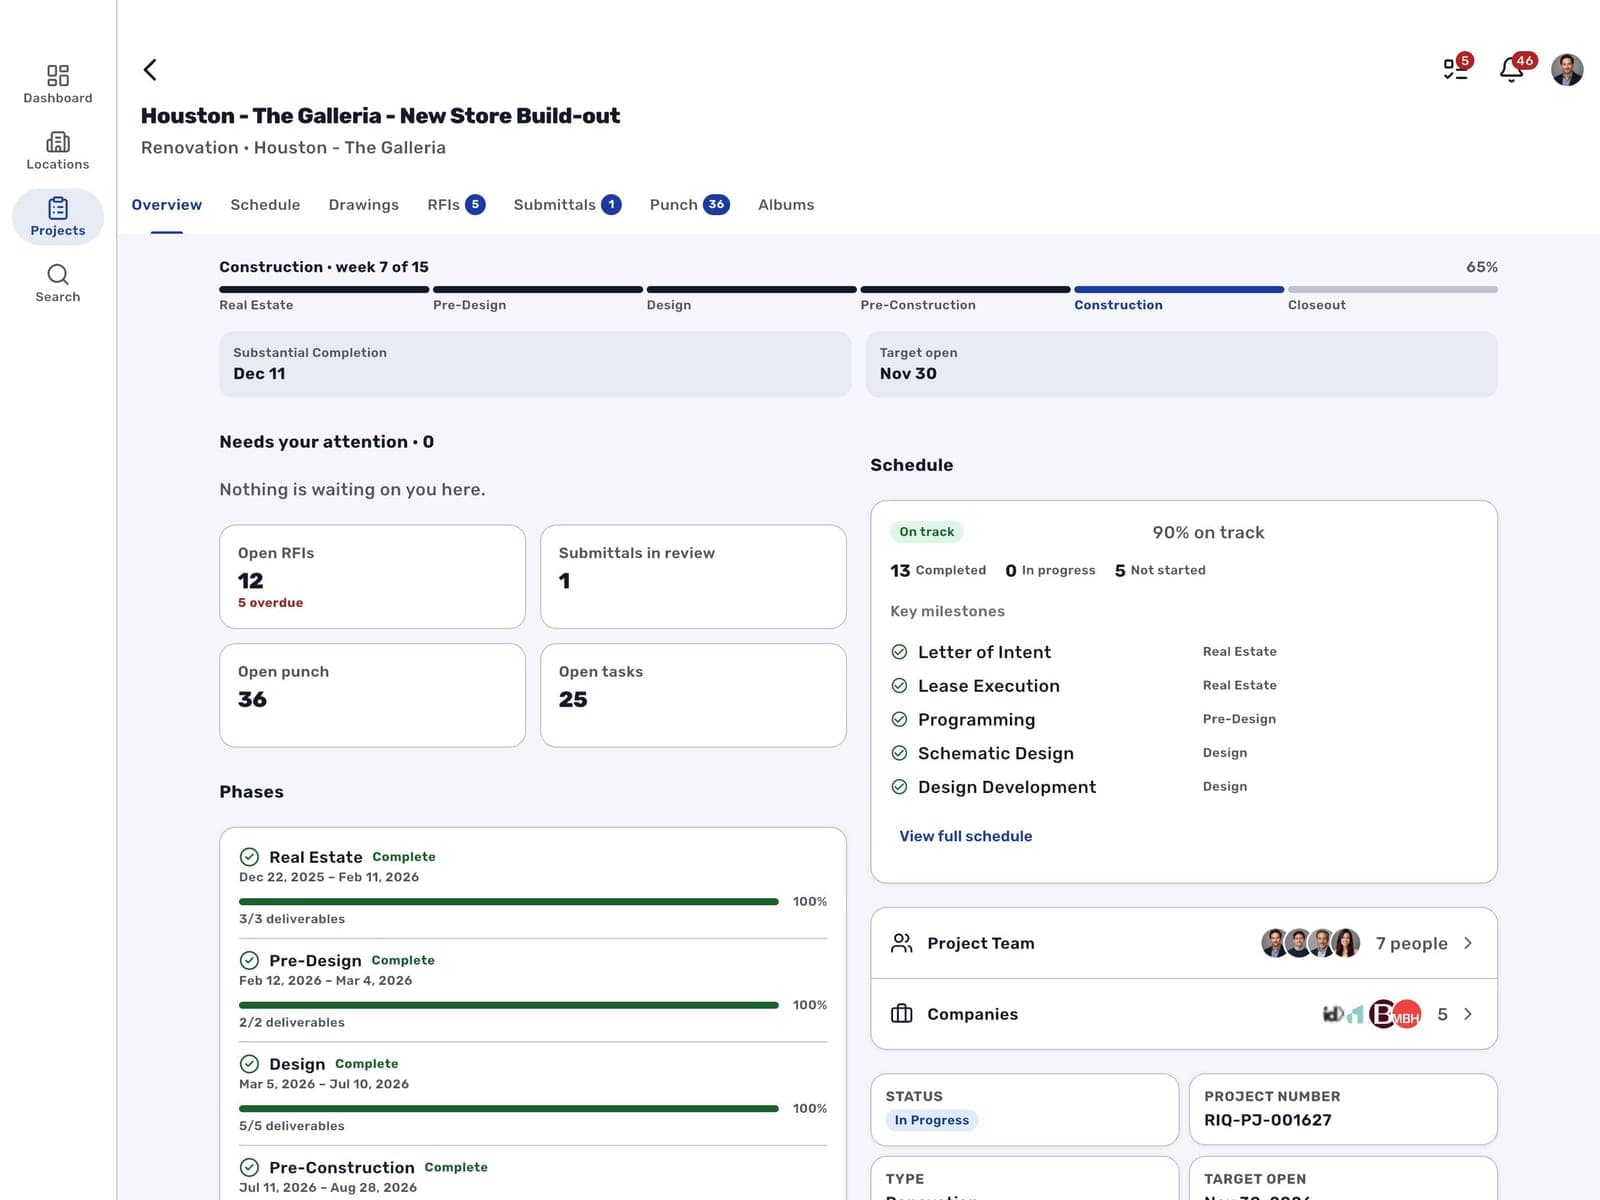Open the Submittals in review card
Screen dimensions: 1600x1200
[693, 577]
